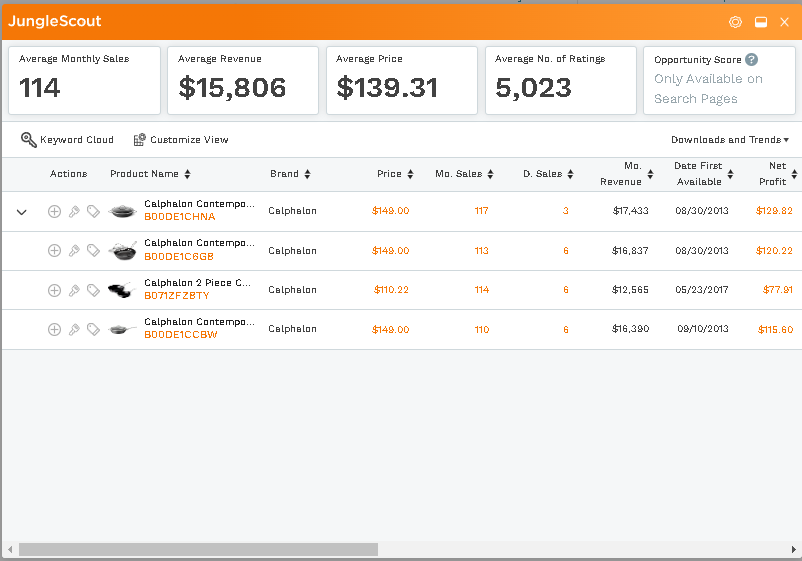
Task: Click the $110.22 price value
Action: (391, 290)
